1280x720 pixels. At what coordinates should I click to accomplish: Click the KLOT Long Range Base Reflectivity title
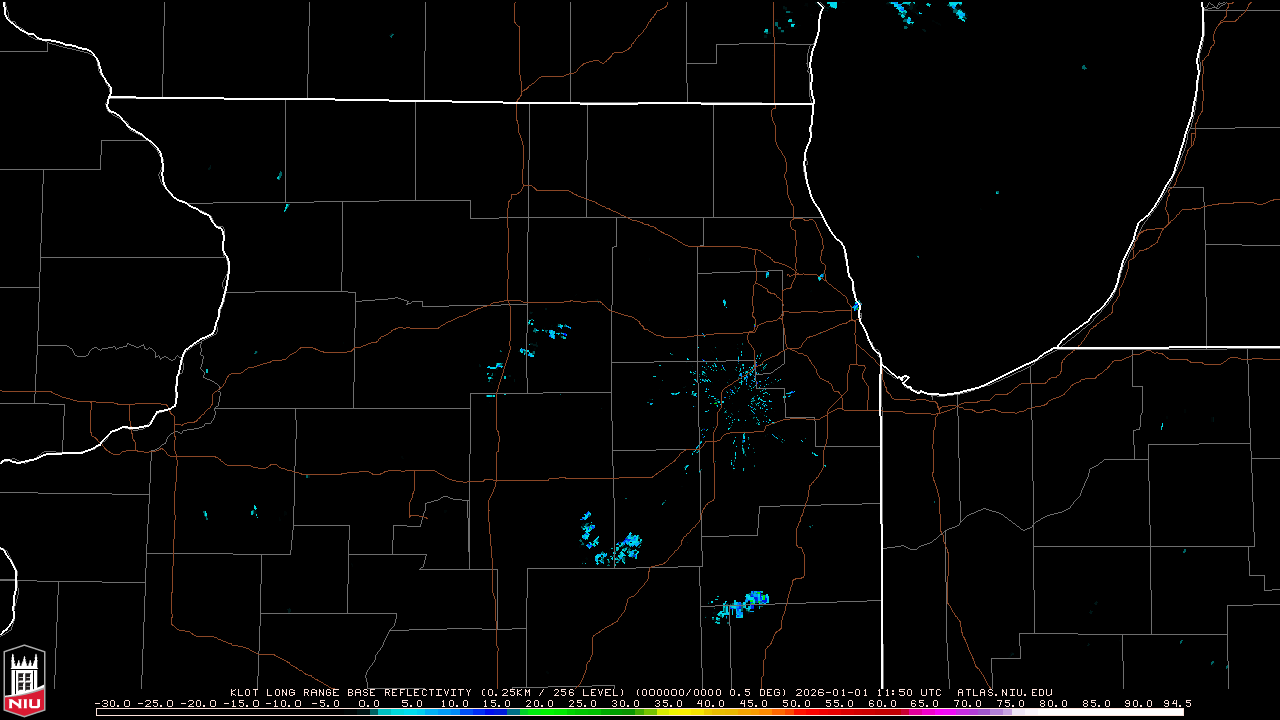pos(350,692)
